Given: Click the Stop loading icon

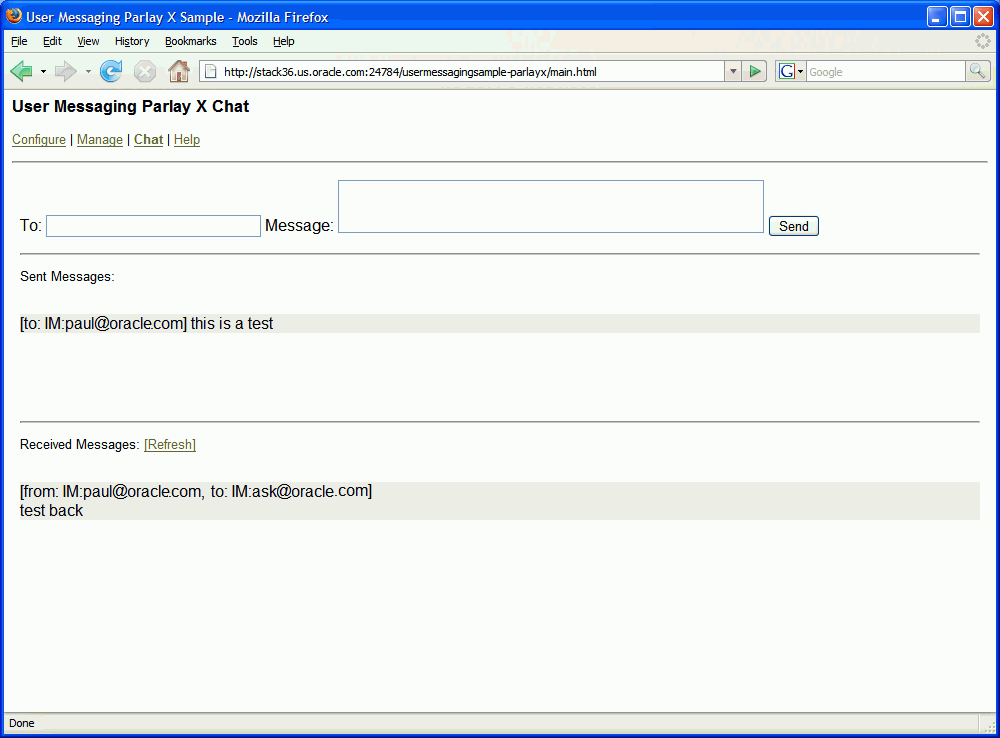Looking at the screenshot, I should (x=145, y=71).
